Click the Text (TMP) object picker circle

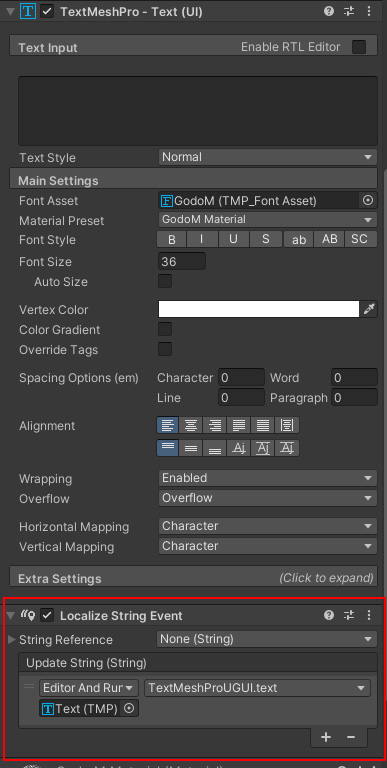(129, 708)
